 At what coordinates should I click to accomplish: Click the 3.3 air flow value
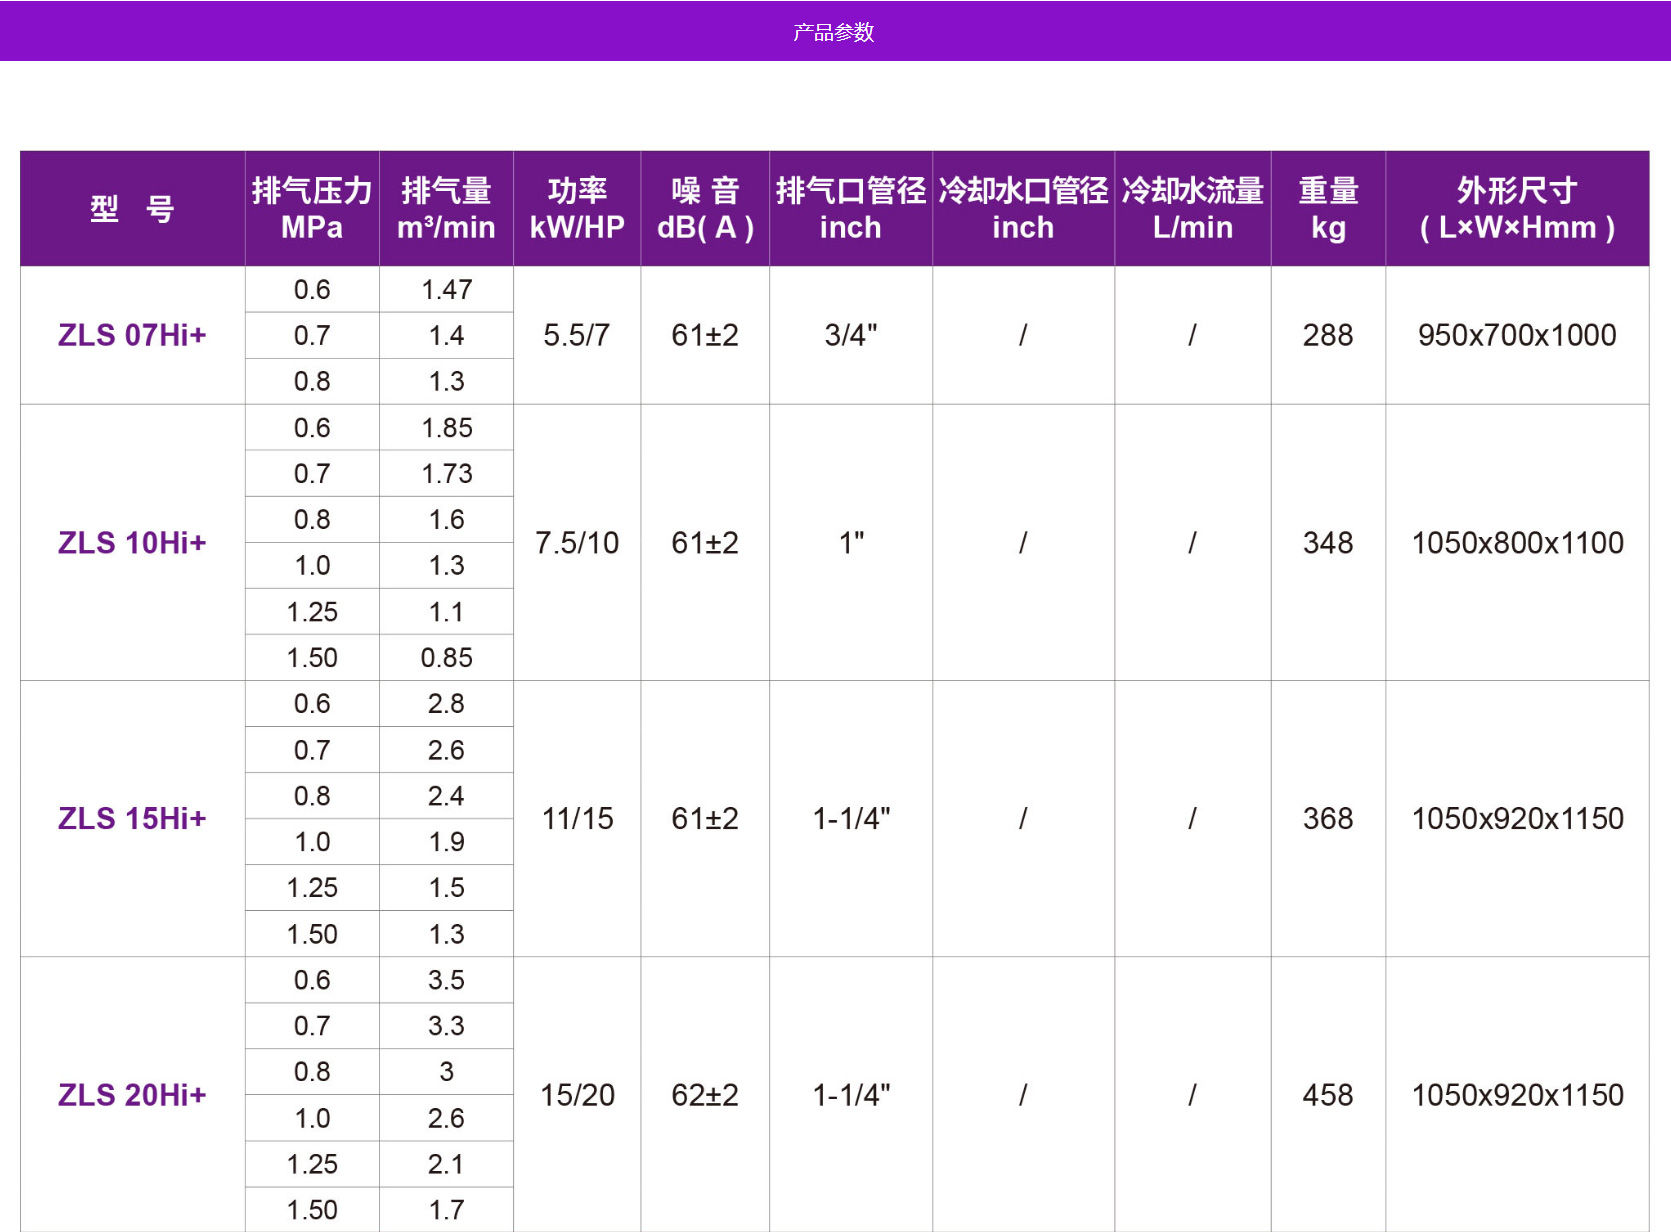click(x=446, y=1026)
